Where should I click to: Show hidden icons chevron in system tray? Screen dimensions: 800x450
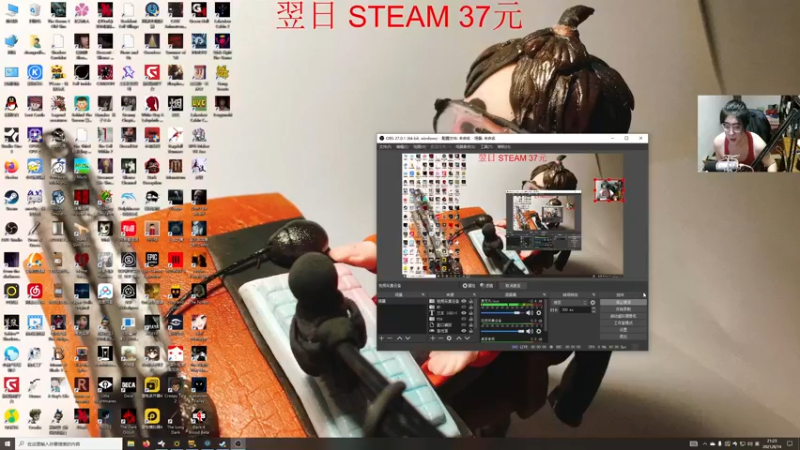click(x=705, y=443)
